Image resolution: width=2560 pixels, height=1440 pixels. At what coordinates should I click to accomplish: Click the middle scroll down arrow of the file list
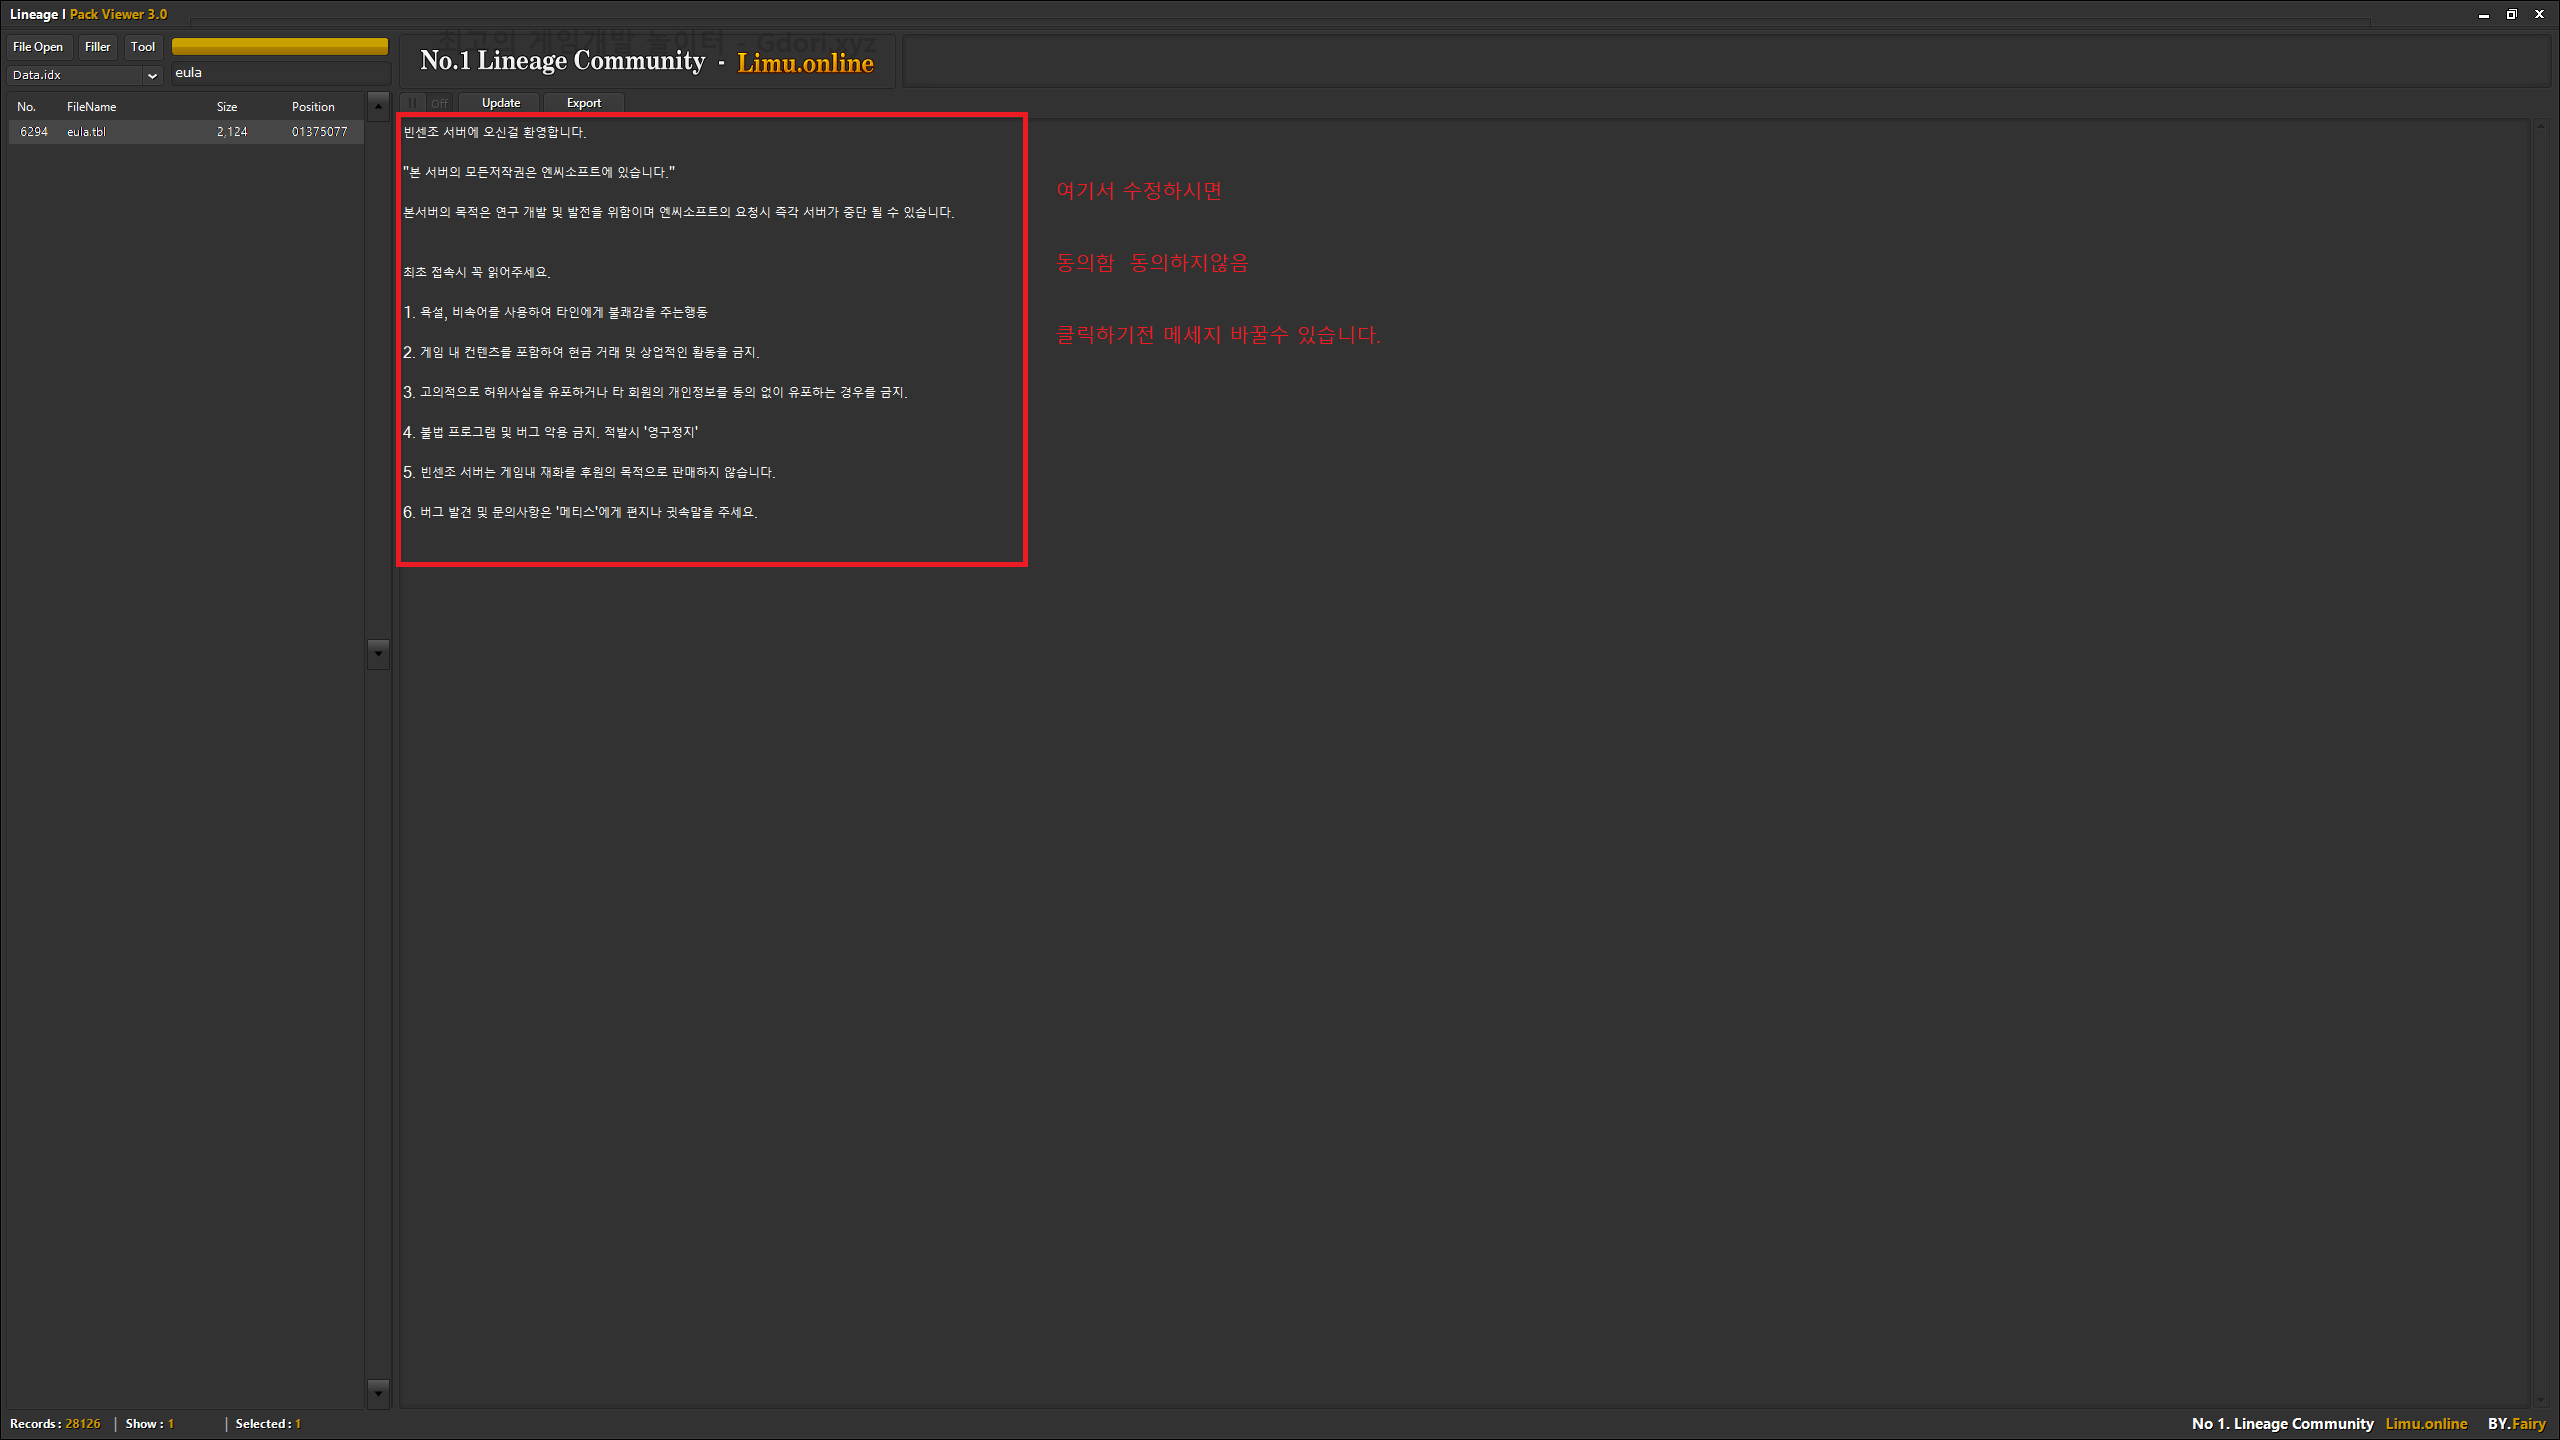(378, 654)
